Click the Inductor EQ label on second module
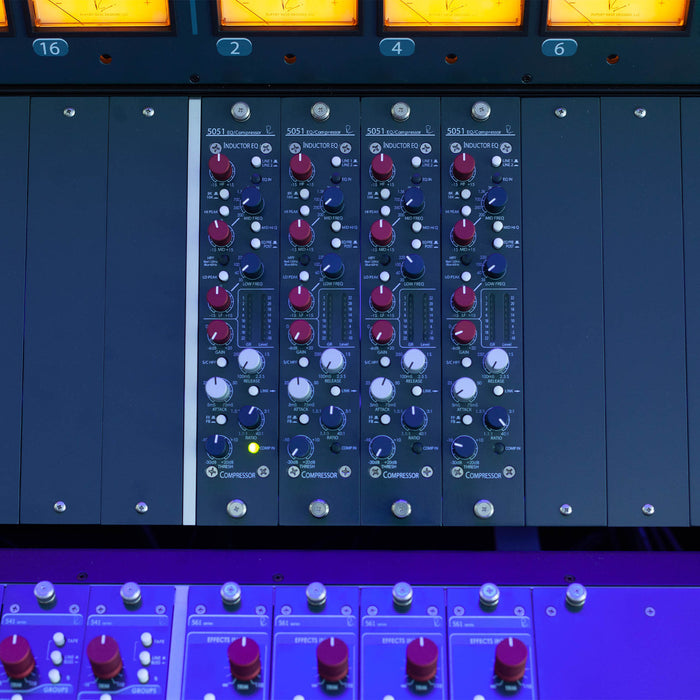Image resolution: width=700 pixels, height=700 pixels. pyautogui.click(x=320, y=146)
